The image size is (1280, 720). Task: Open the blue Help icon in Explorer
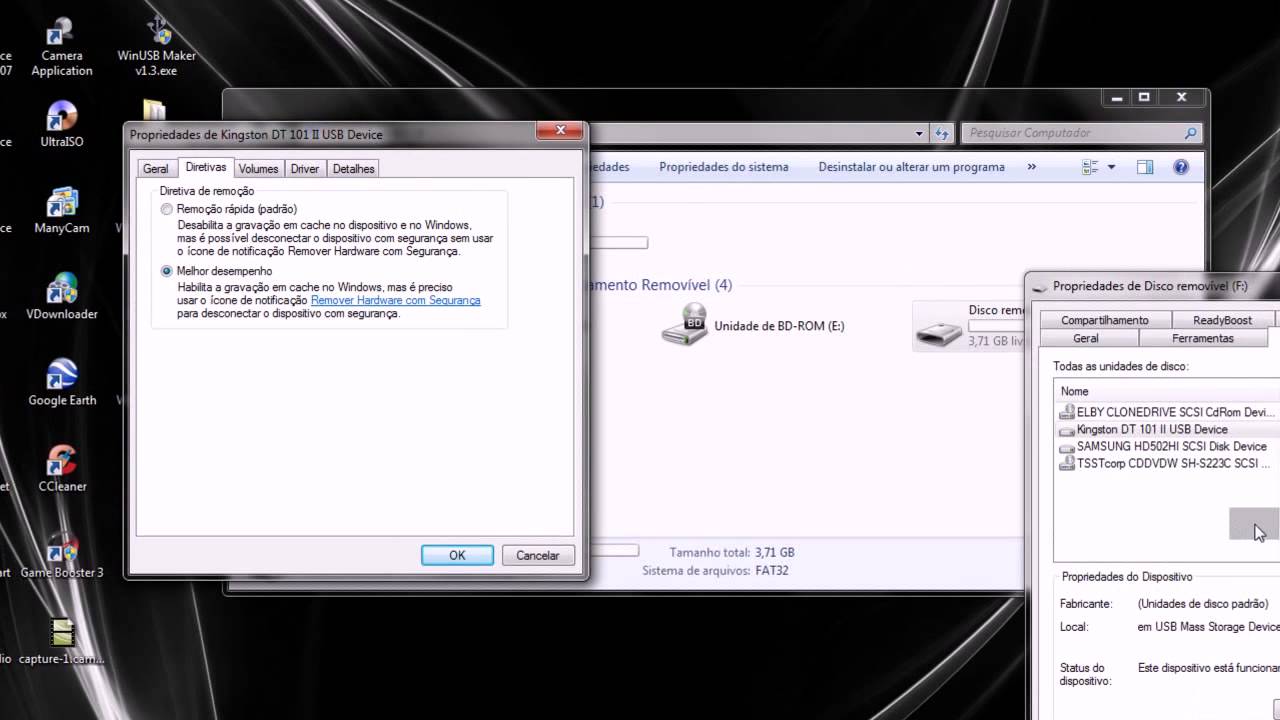click(1181, 167)
